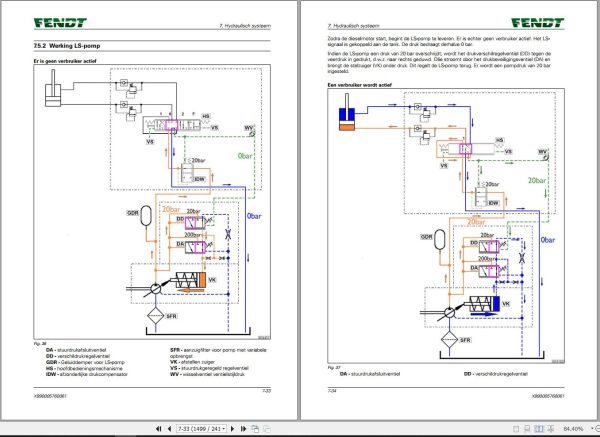Click 'Fig. 36' caption under left diagram

[38, 344]
